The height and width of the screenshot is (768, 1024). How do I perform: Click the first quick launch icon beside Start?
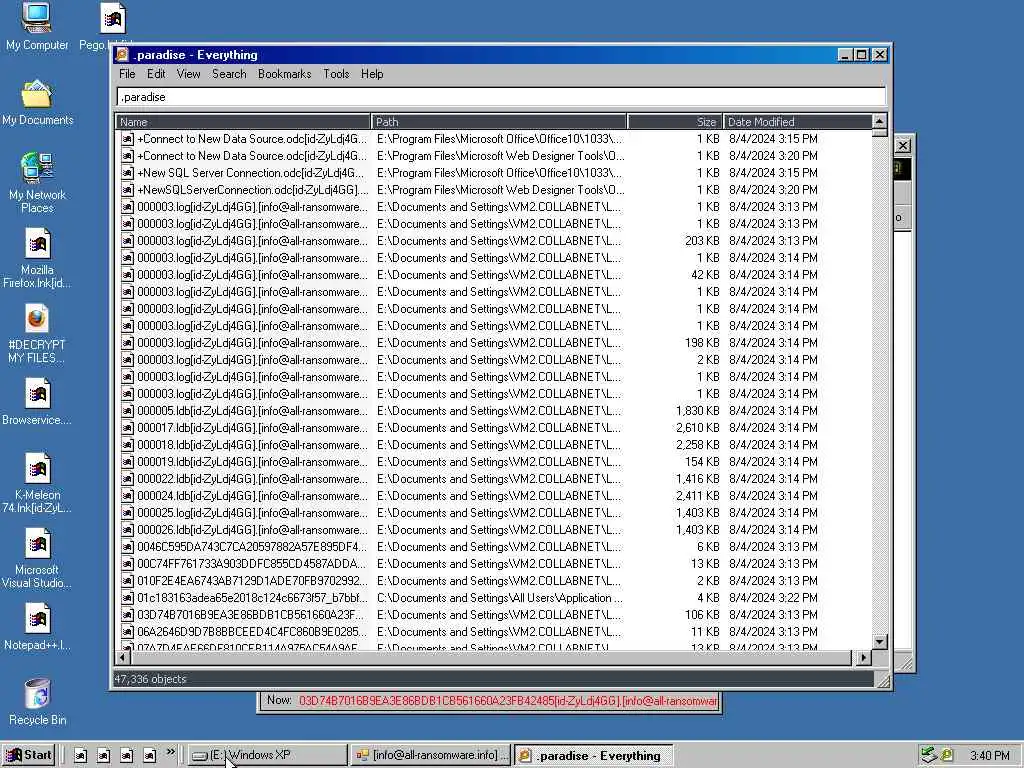(80, 755)
